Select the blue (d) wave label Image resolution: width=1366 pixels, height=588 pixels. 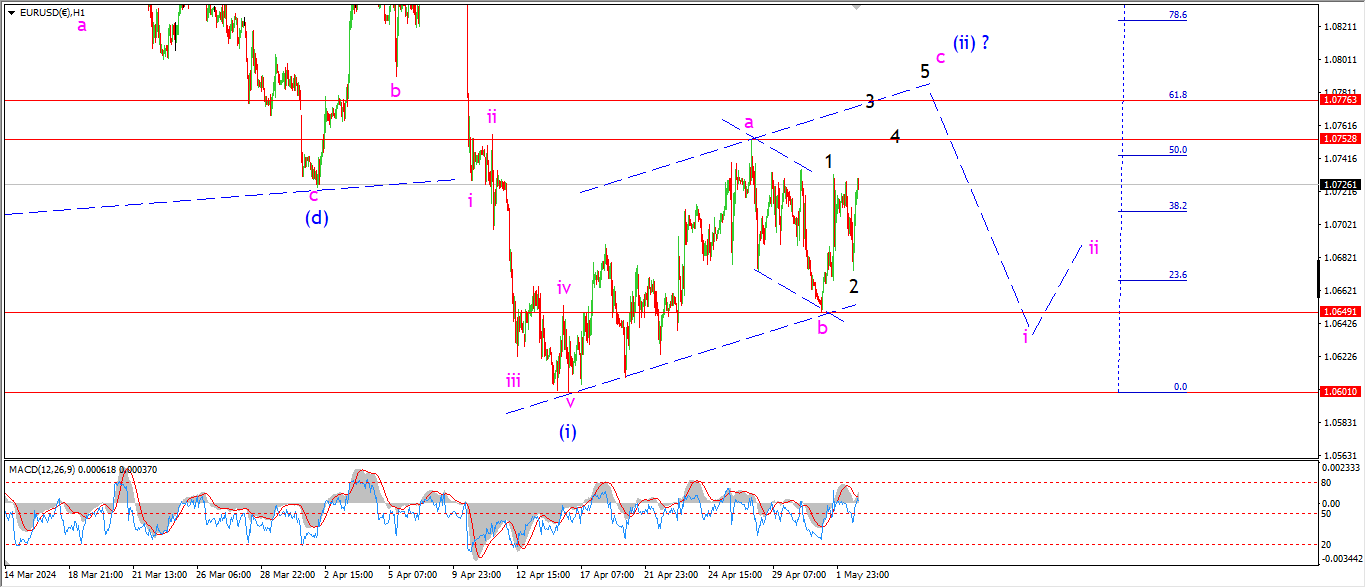318,217
